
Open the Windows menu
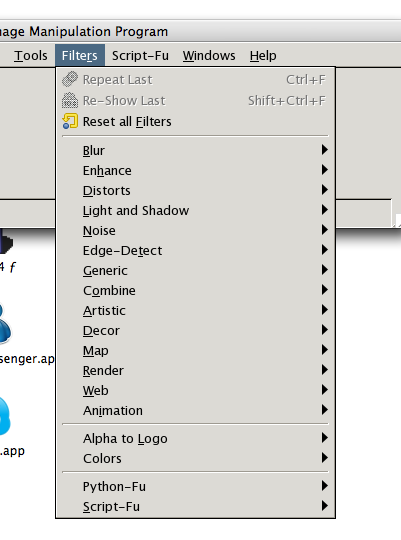[x=209, y=55]
